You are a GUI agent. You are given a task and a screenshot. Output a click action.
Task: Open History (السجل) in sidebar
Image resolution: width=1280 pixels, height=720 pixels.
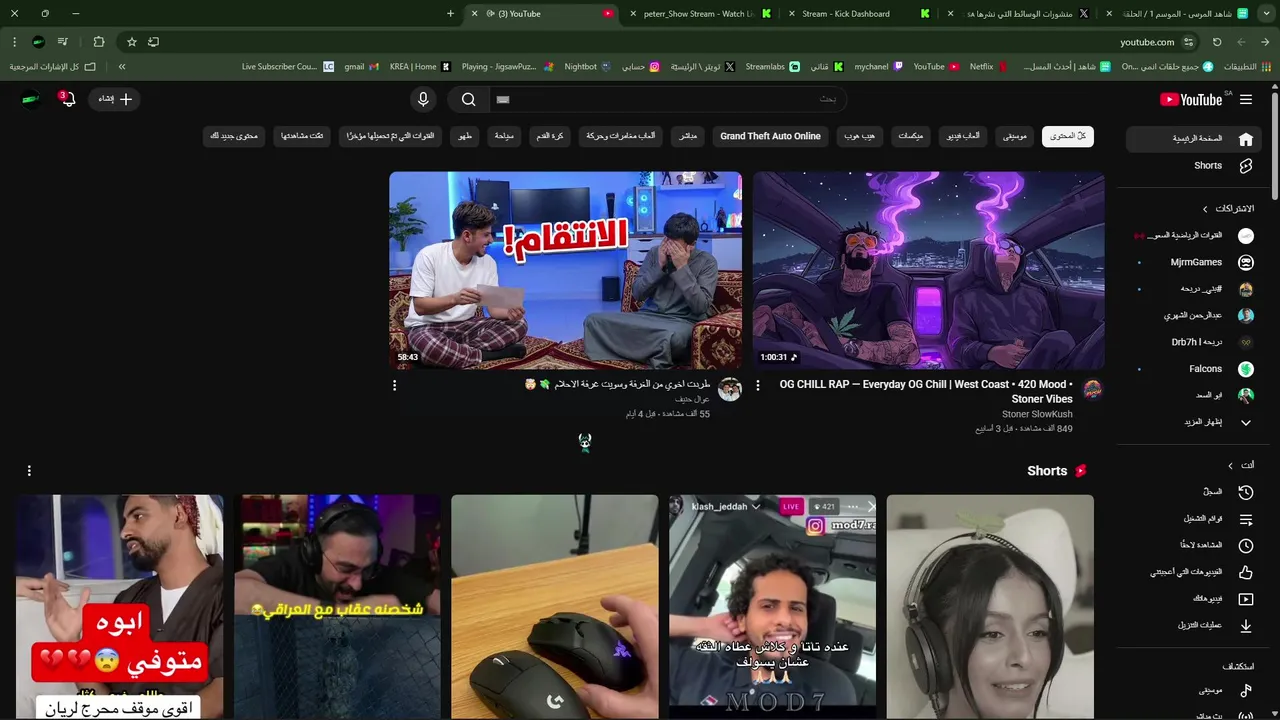click(1192, 492)
